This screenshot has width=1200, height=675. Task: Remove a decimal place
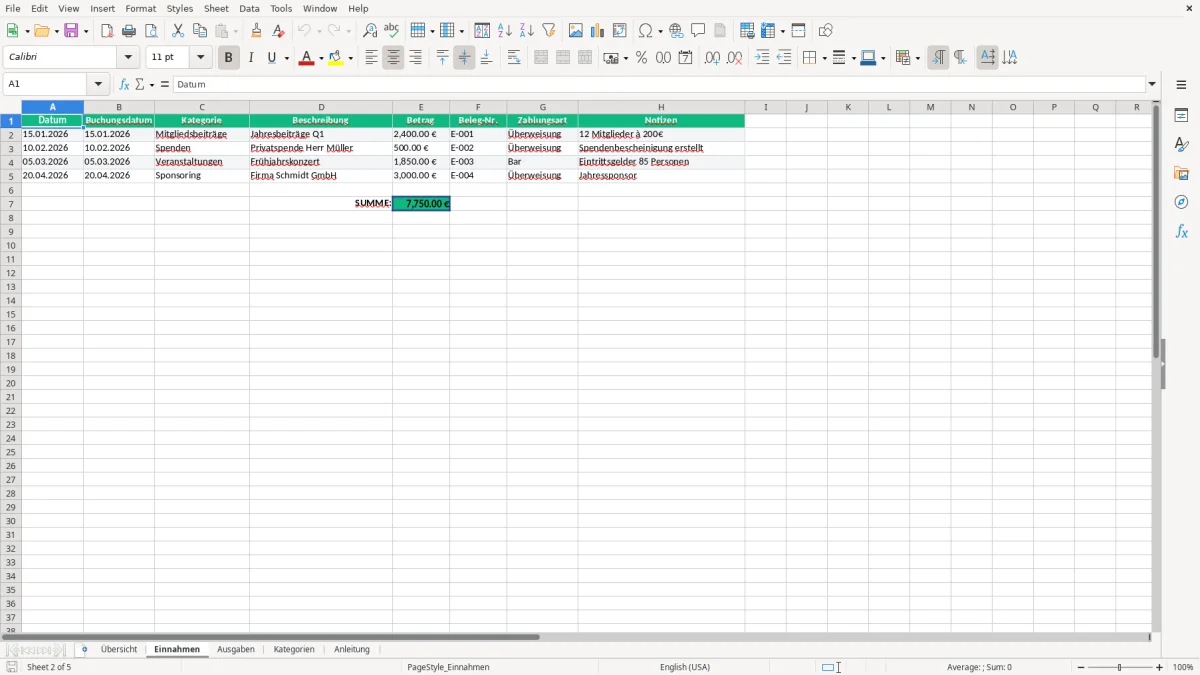pos(734,58)
